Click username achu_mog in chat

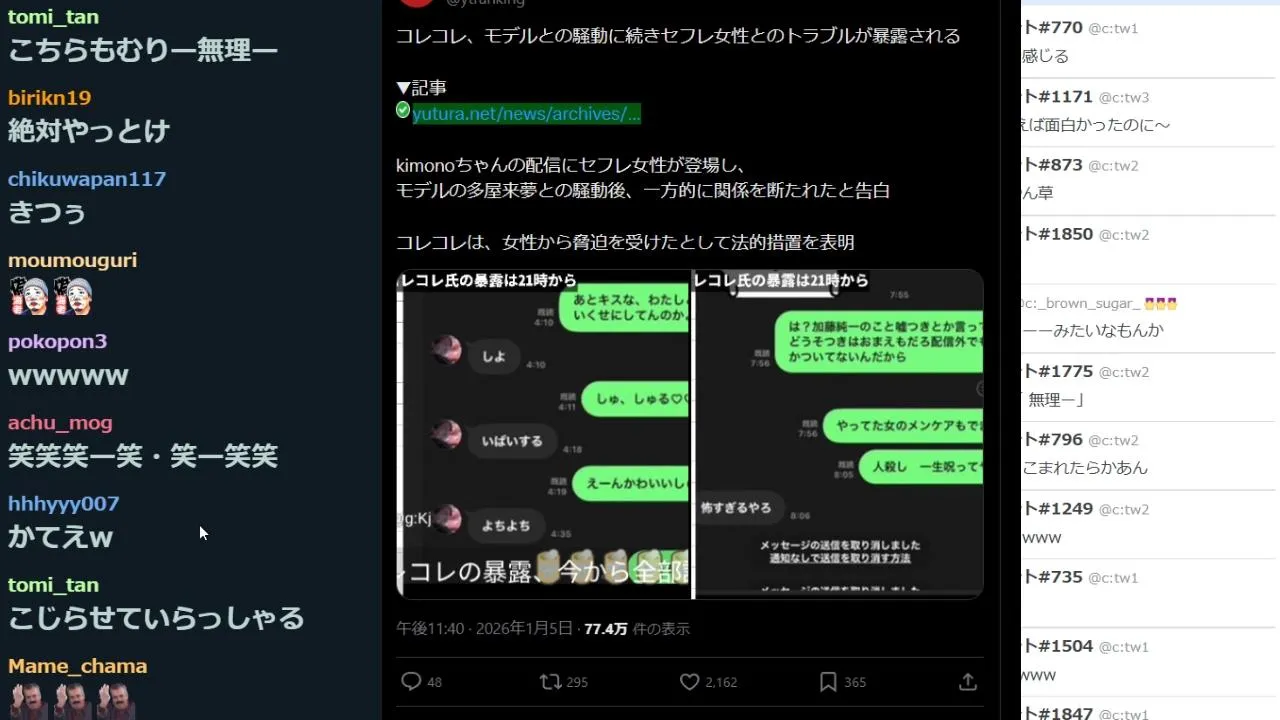tap(60, 423)
